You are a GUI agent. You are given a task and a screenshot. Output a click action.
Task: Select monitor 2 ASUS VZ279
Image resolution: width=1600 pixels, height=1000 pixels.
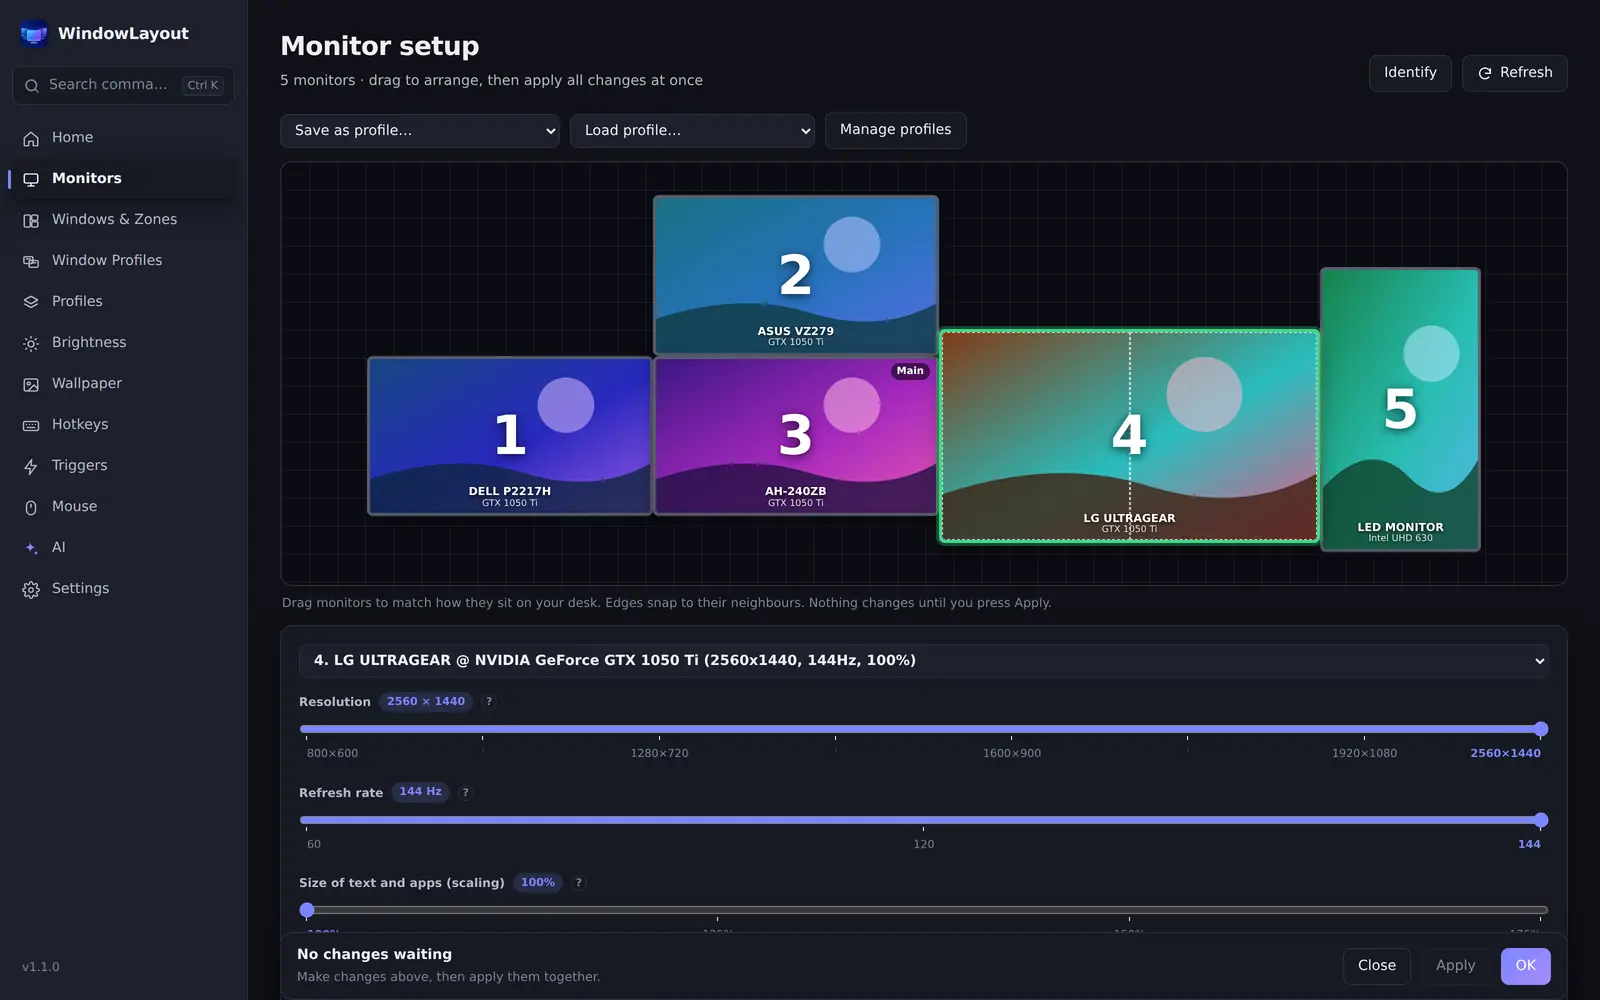tap(796, 275)
